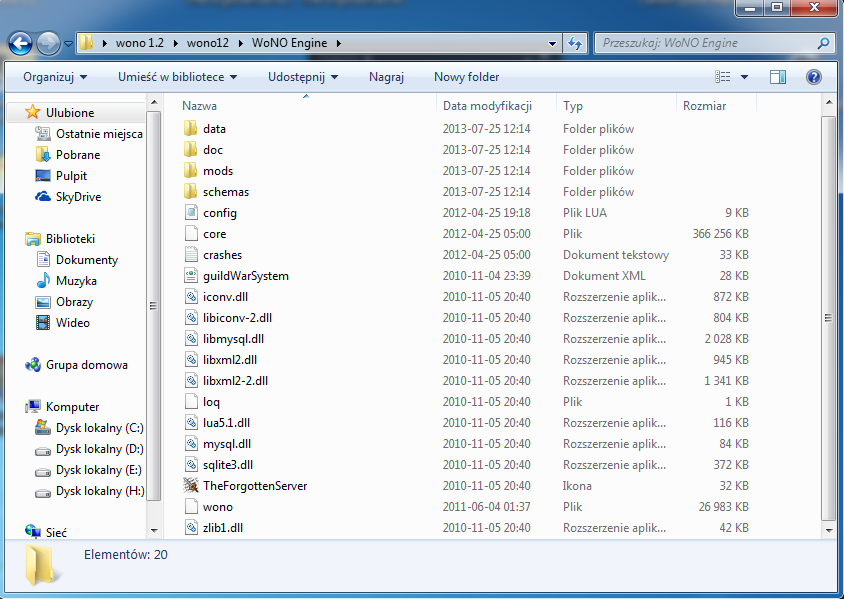Expand arrow after wono 1.2 breadcrumb

click(x=175, y=43)
